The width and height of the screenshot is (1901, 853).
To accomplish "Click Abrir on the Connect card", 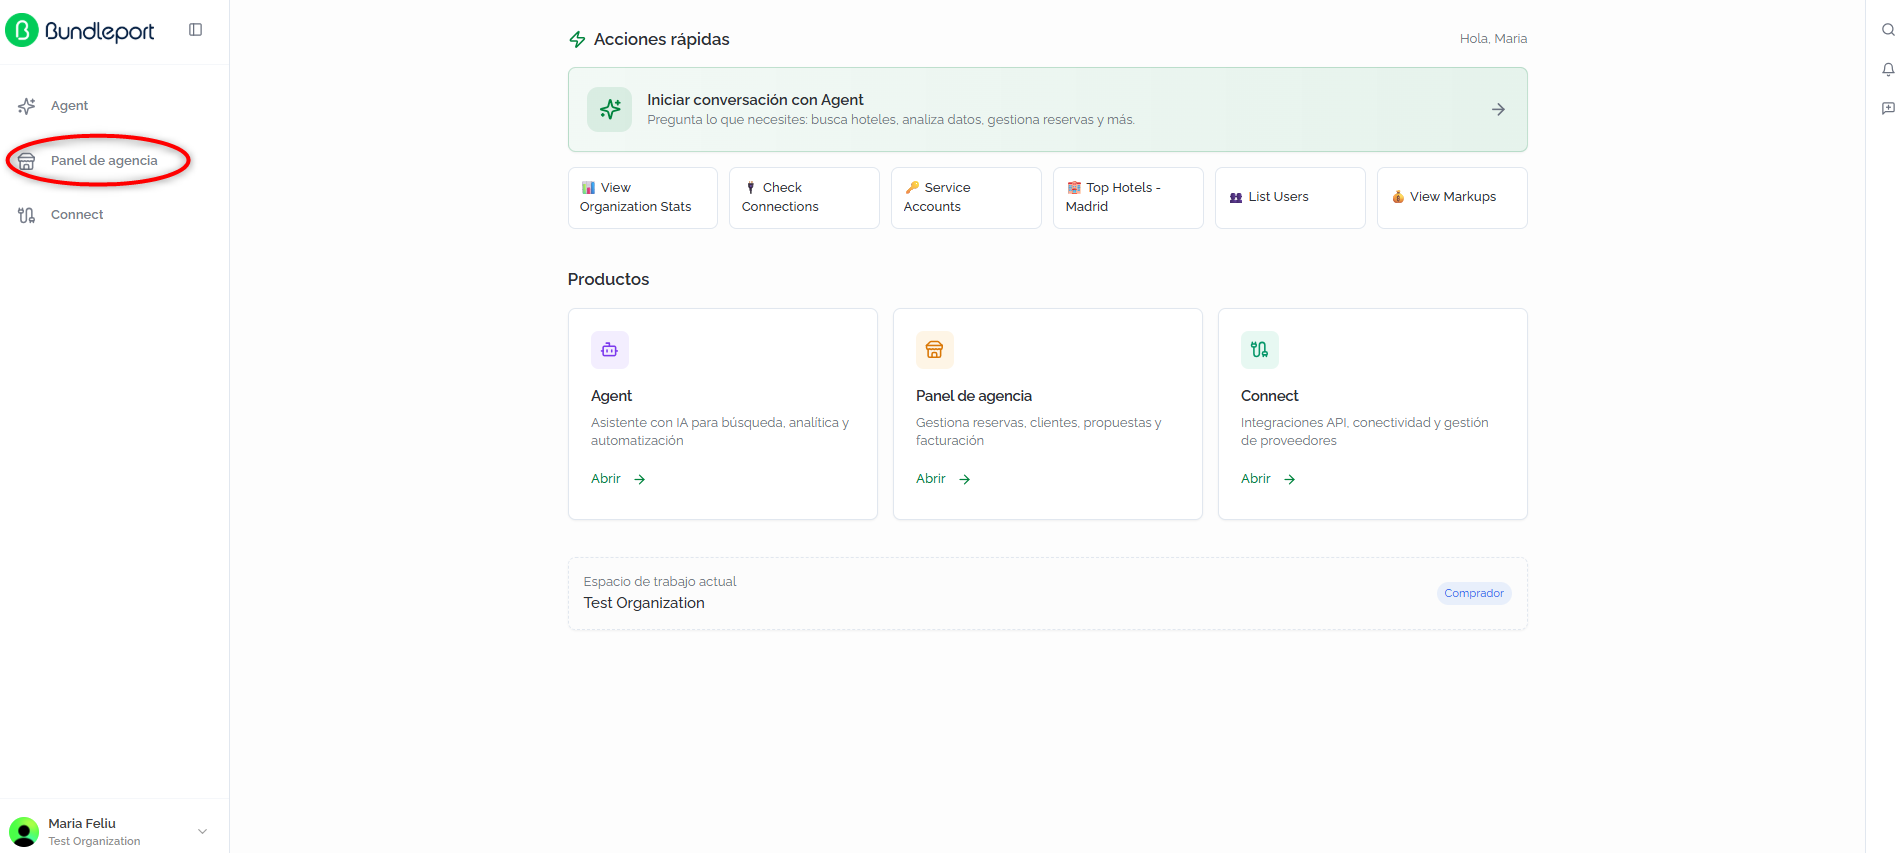I will click(x=1268, y=479).
